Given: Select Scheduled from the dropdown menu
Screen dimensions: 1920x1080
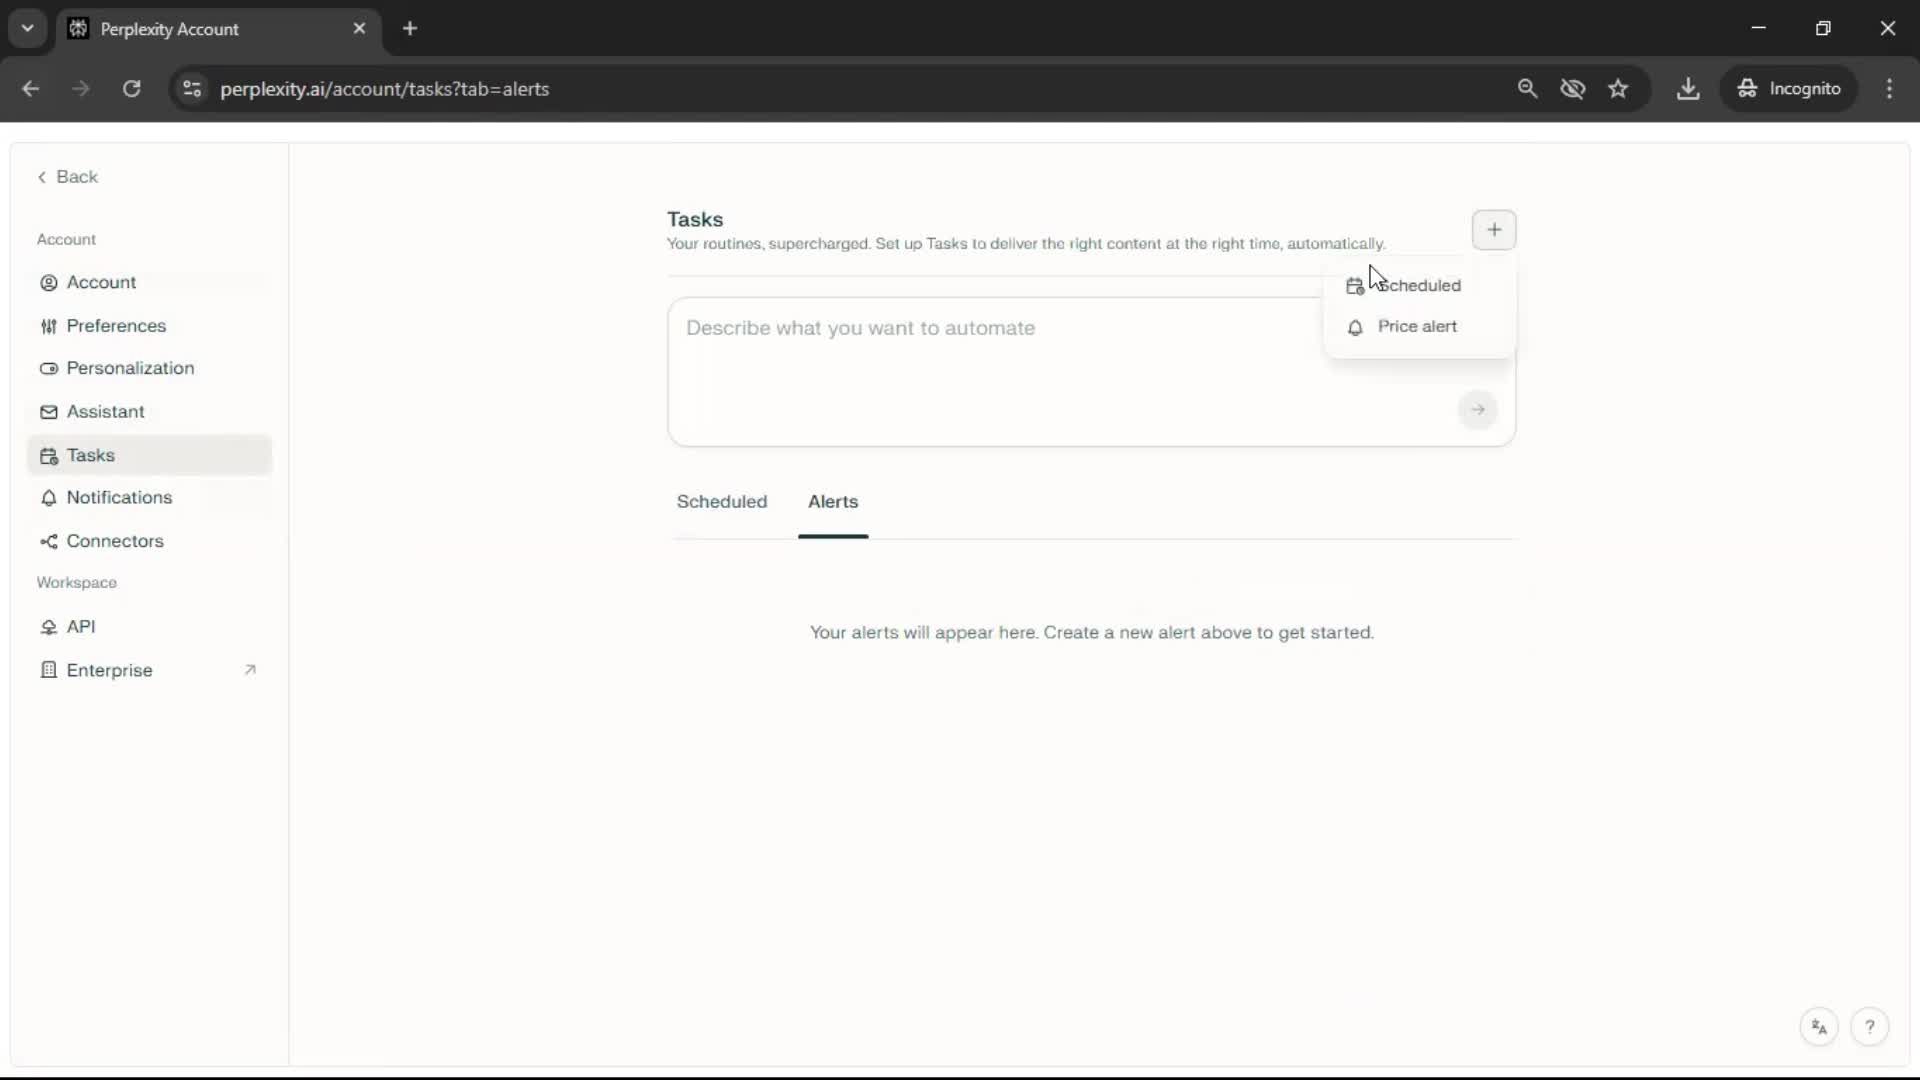Looking at the screenshot, I should [1417, 286].
